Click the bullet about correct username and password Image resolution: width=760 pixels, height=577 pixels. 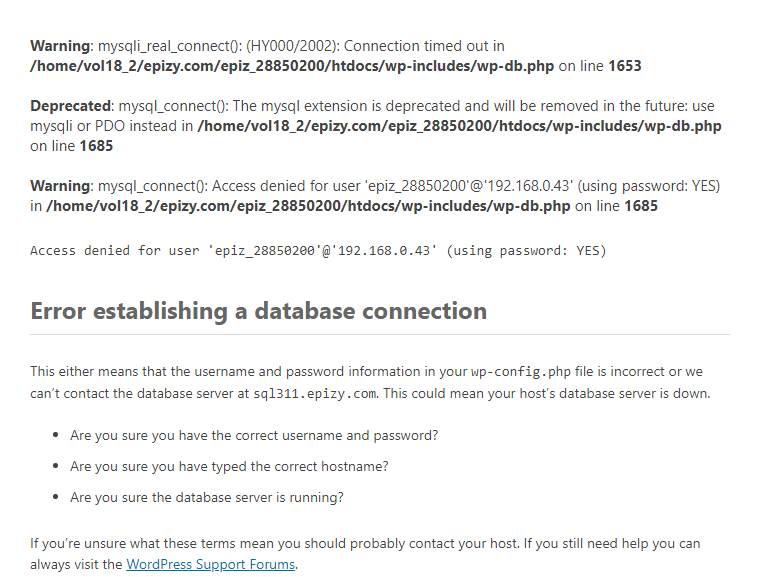tap(254, 436)
